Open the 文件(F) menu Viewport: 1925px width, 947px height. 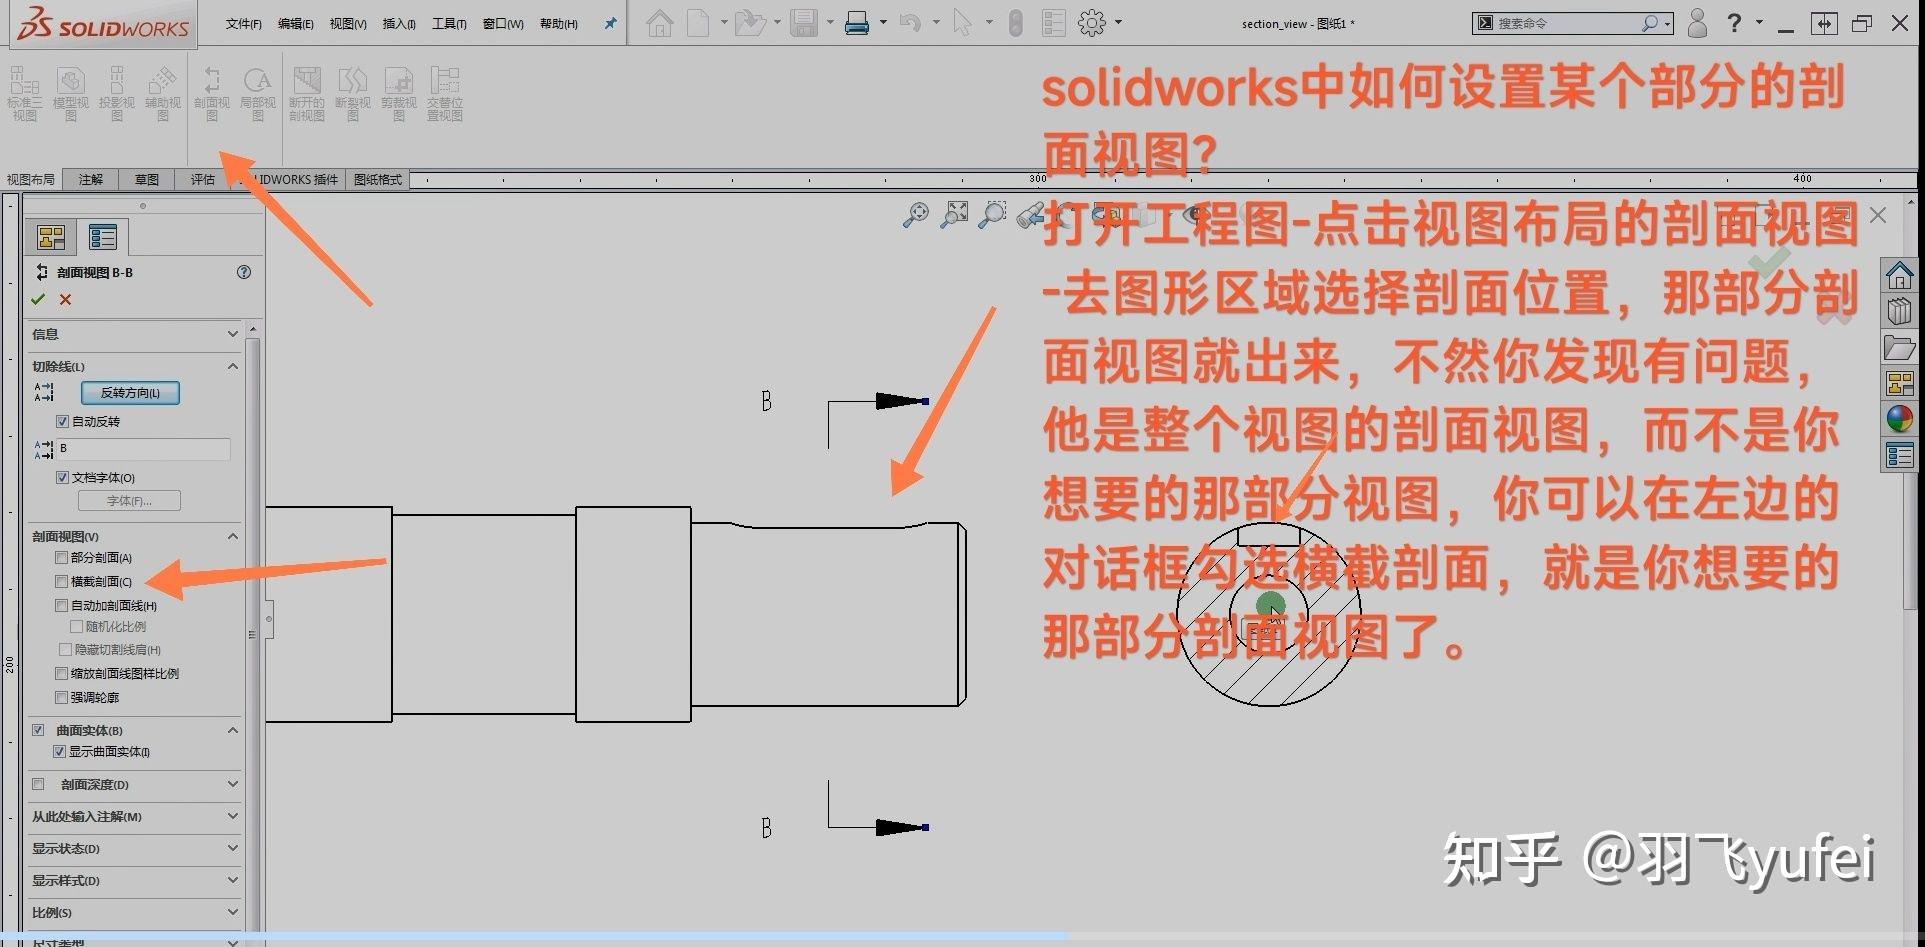(243, 24)
